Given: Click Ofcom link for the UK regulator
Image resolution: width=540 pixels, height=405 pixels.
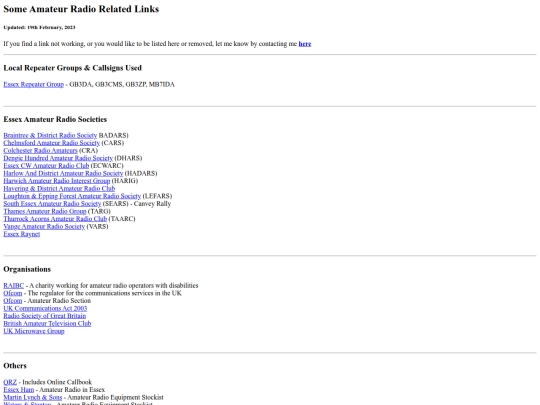Looking at the screenshot, I should click(13, 293).
